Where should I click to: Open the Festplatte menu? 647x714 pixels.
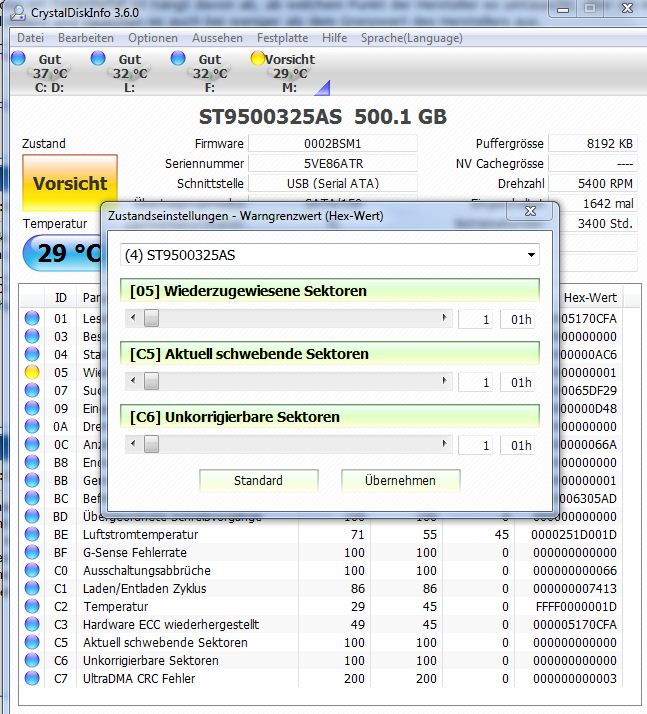pyautogui.click(x=282, y=38)
